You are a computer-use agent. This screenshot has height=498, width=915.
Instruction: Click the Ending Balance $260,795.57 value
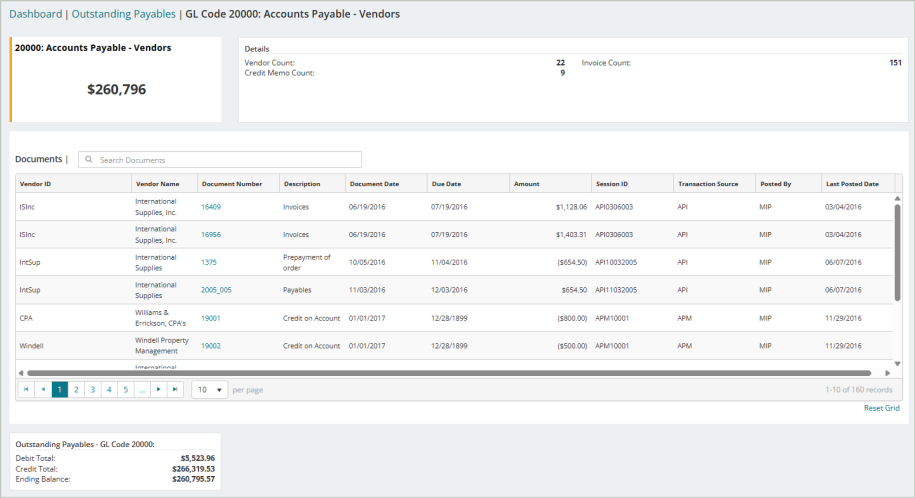[193, 479]
